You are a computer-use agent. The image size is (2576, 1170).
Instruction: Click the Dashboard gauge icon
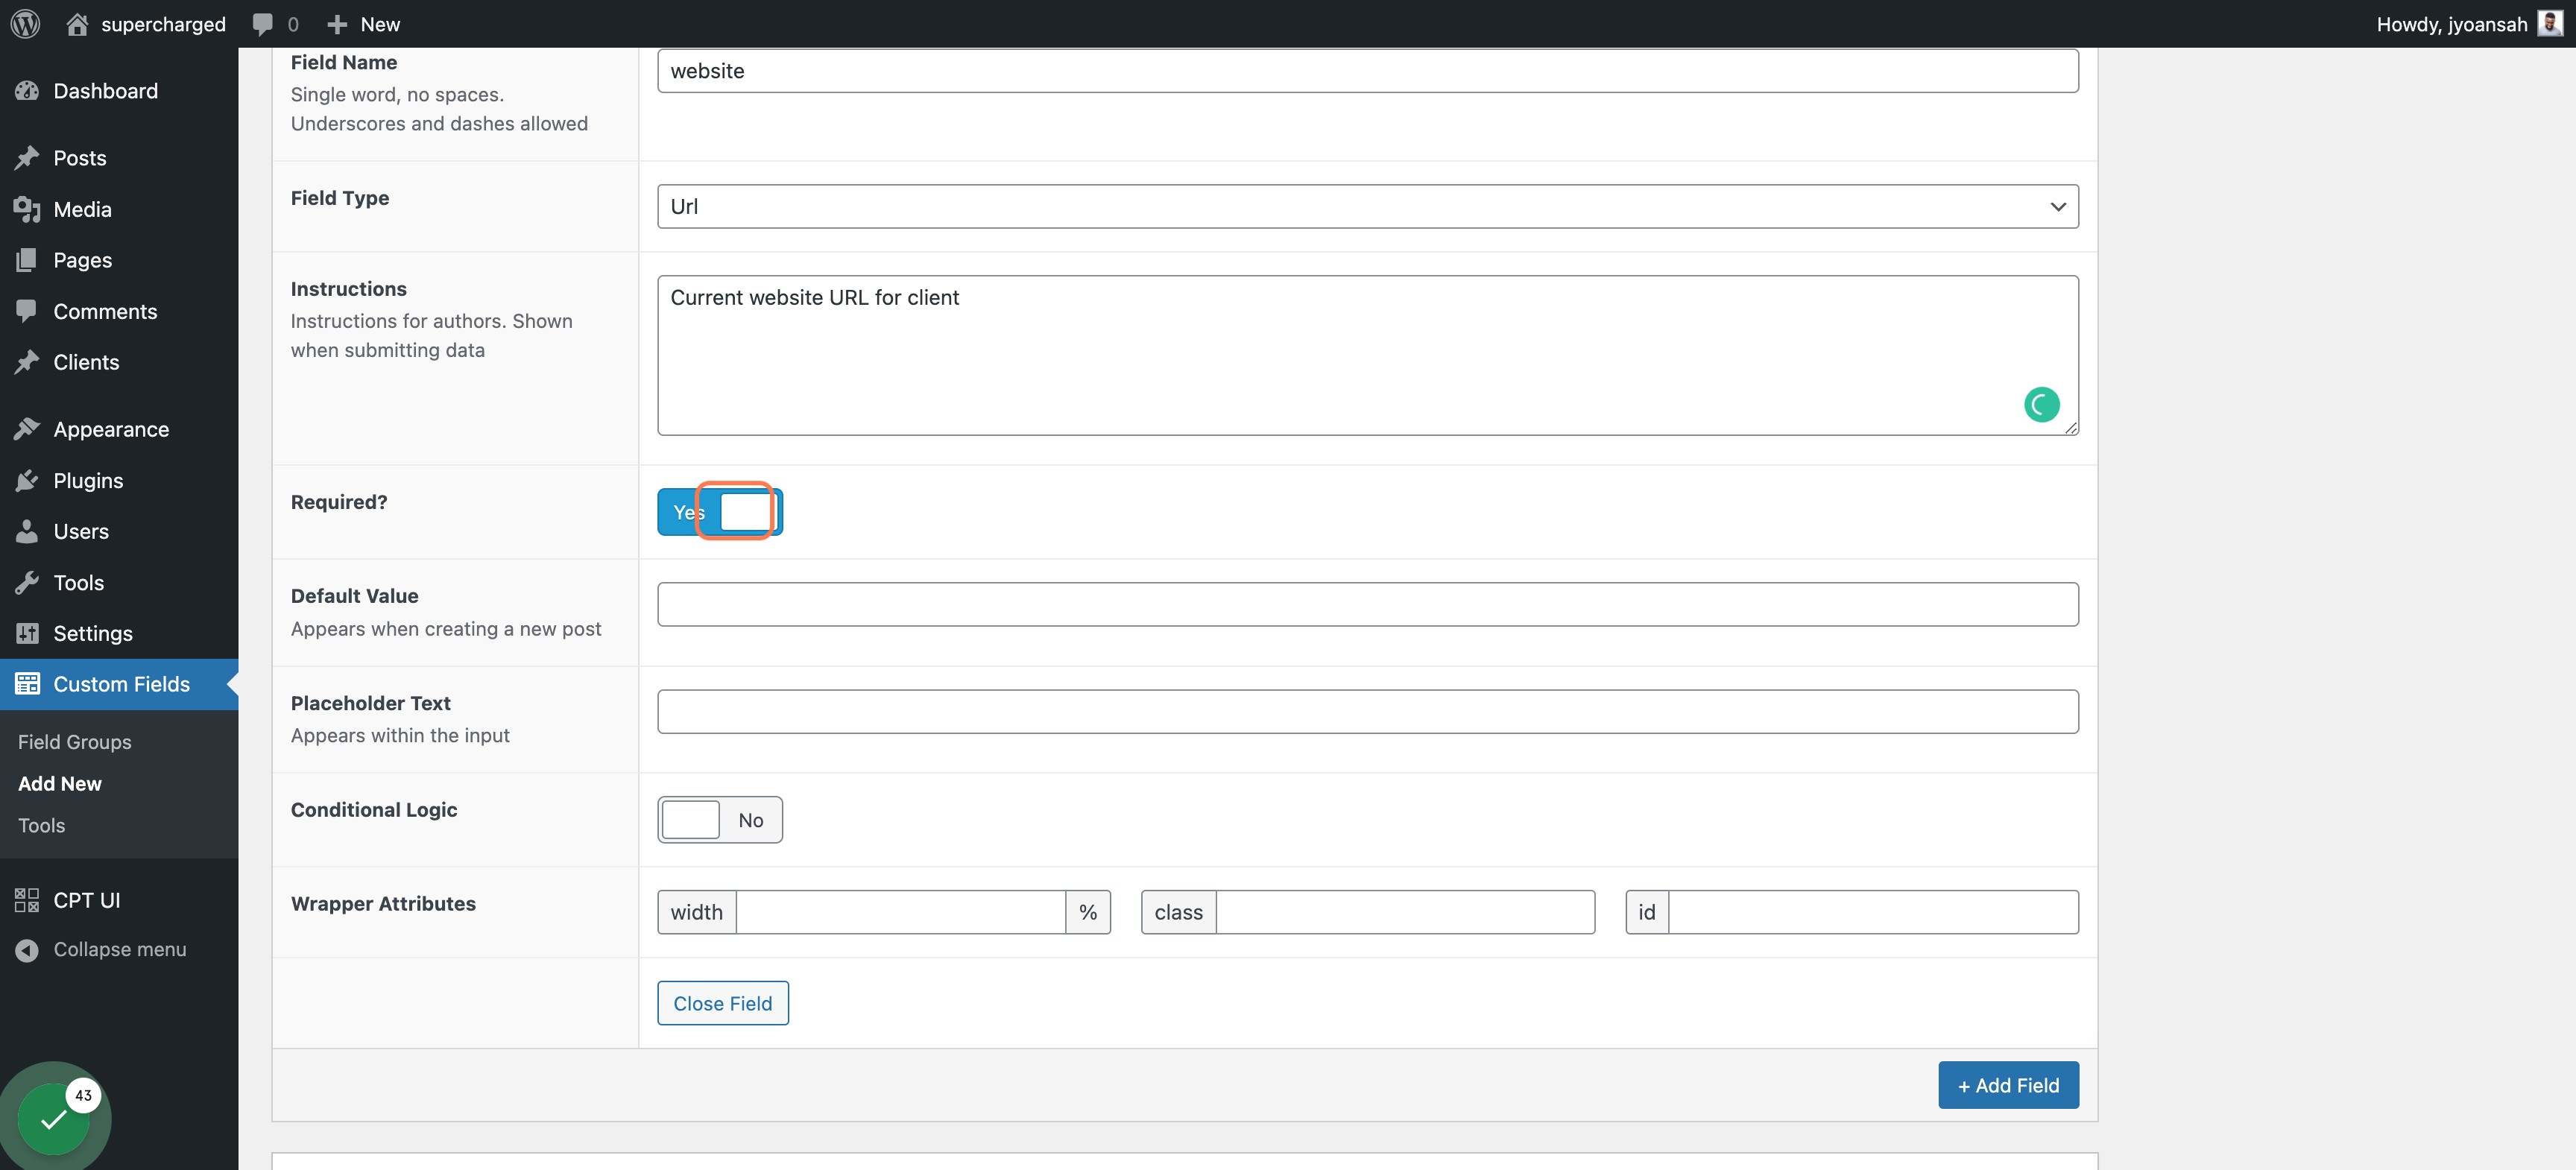(x=27, y=91)
